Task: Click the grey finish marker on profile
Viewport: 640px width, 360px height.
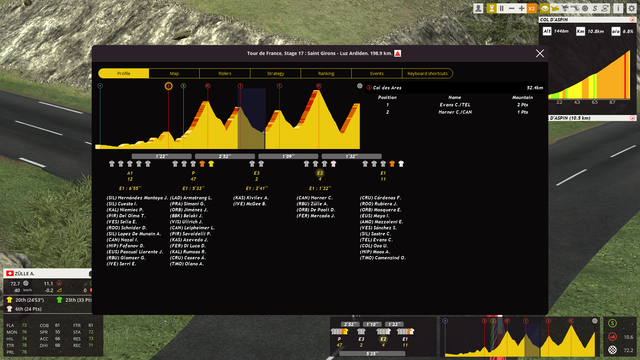Action: coord(360,86)
